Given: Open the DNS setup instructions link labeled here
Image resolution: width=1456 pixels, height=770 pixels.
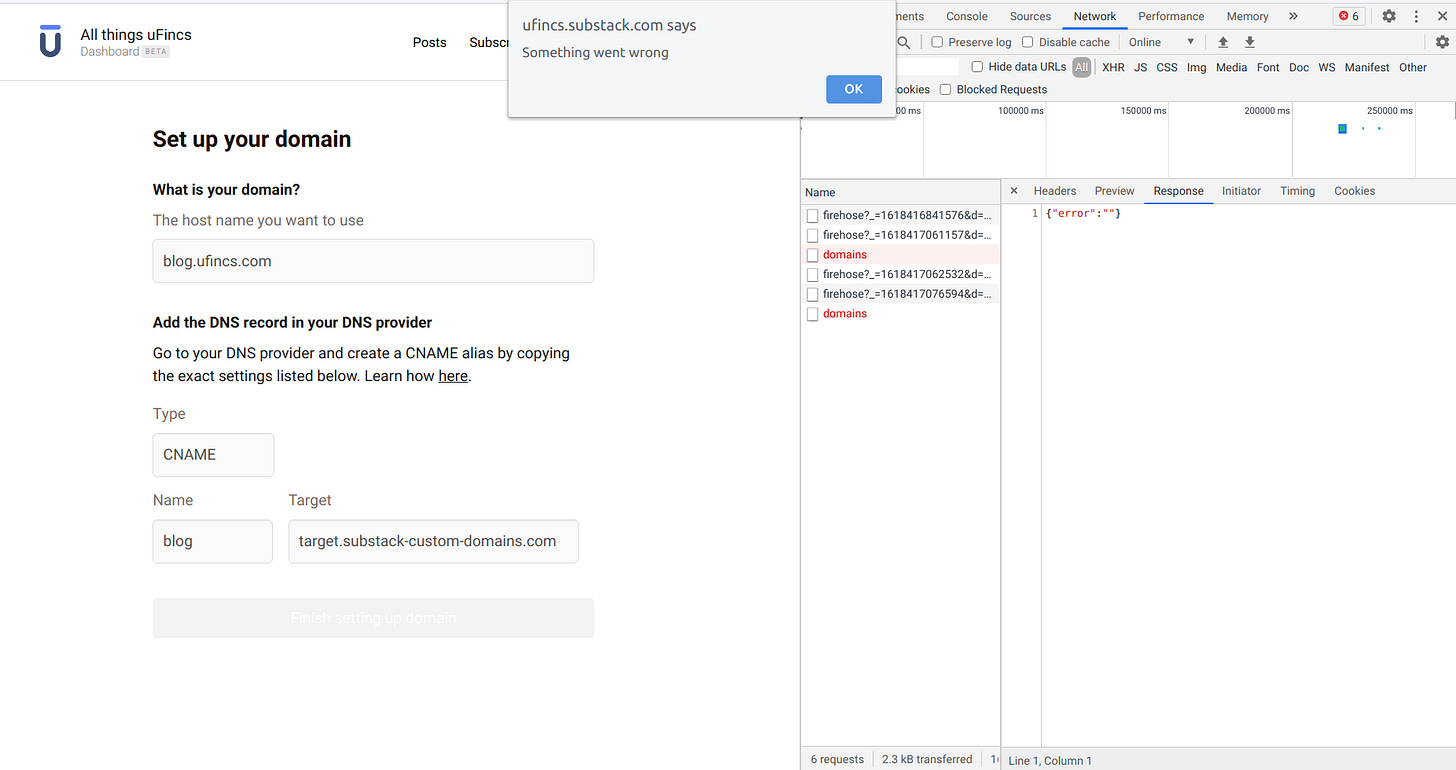Looking at the screenshot, I should pyautogui.click(x=453, y=375).
